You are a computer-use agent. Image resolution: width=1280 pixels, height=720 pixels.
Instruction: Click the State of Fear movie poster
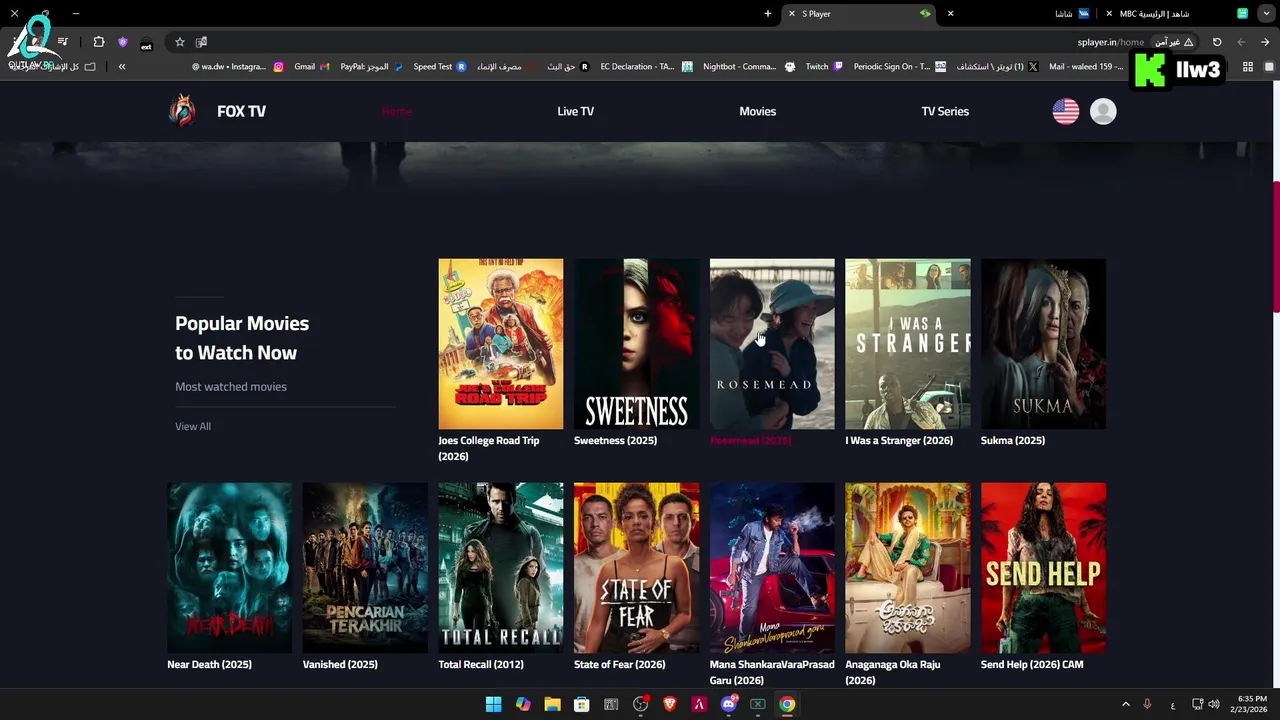(x=636, y=568)
